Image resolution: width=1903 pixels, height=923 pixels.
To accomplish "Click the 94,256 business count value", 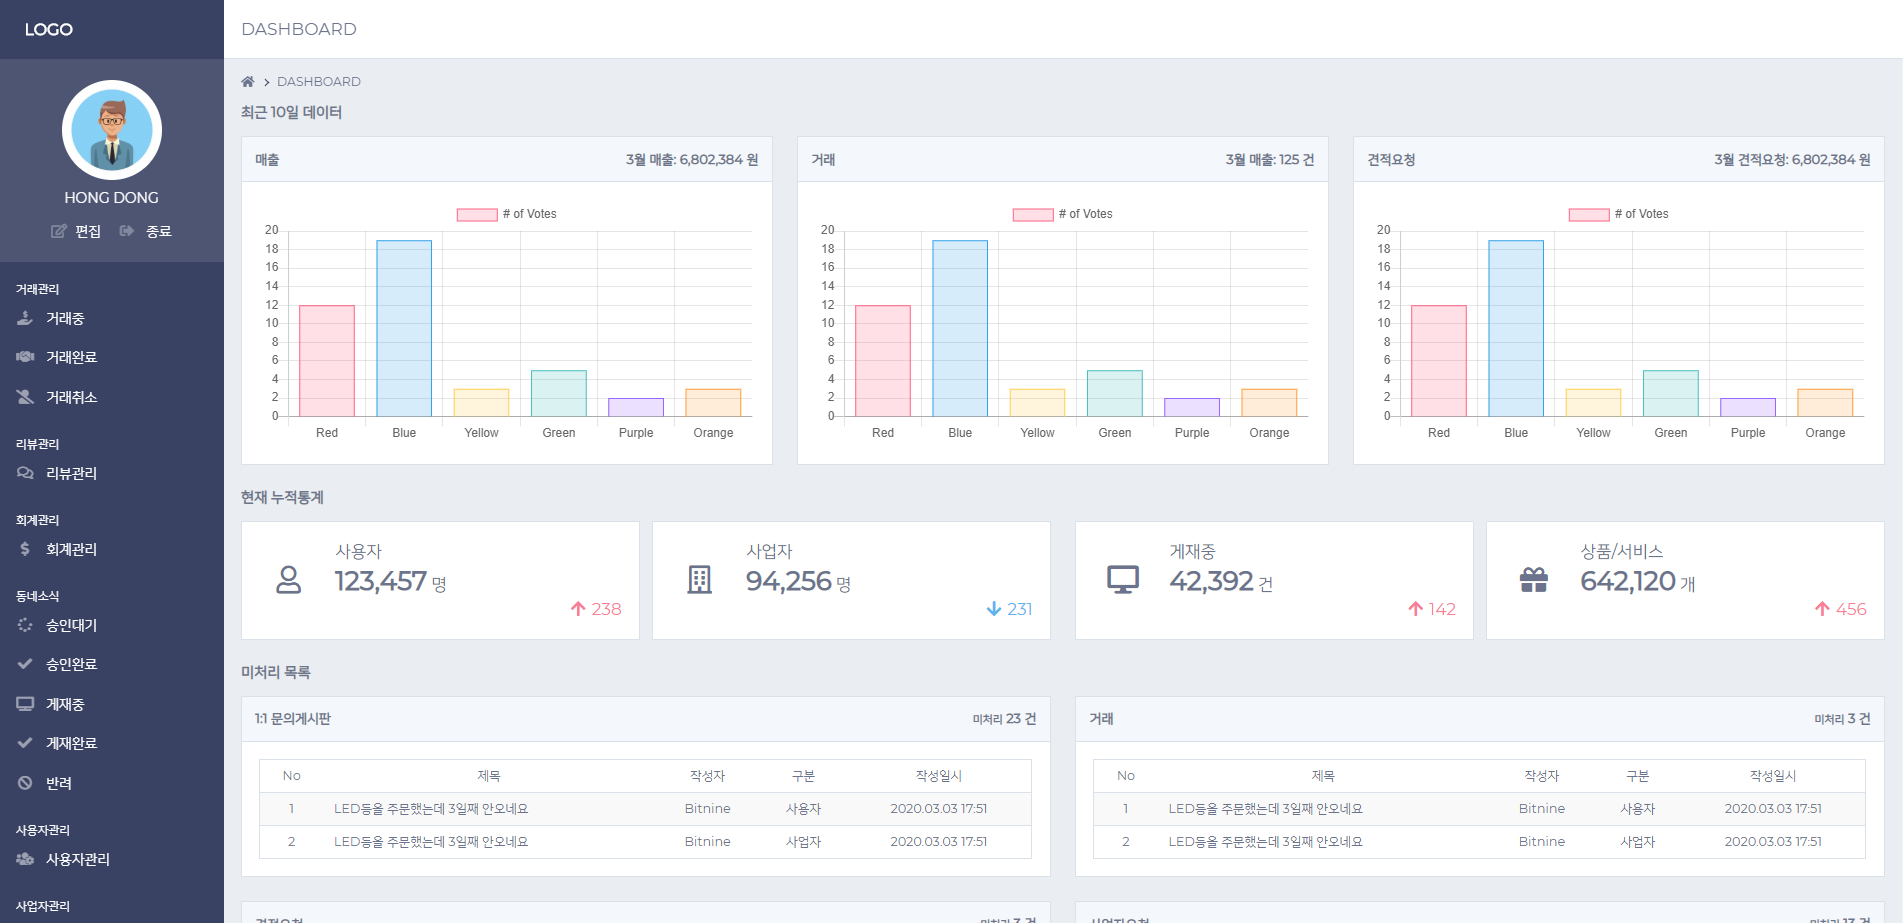I will tap(789, 581).
